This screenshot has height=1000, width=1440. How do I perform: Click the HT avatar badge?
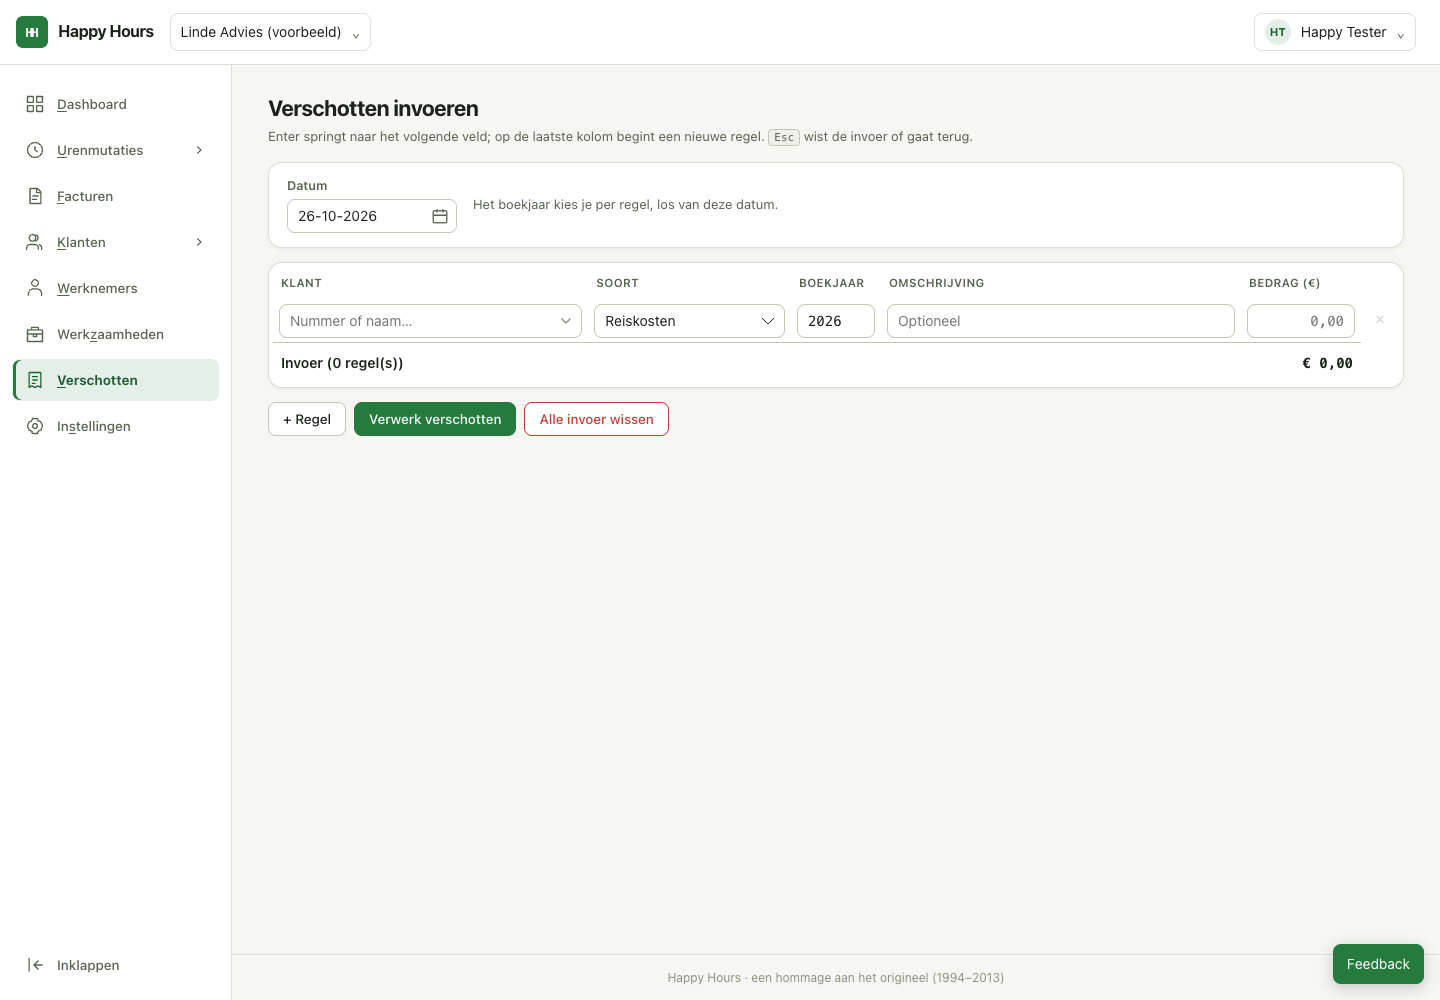point(1278,32)
